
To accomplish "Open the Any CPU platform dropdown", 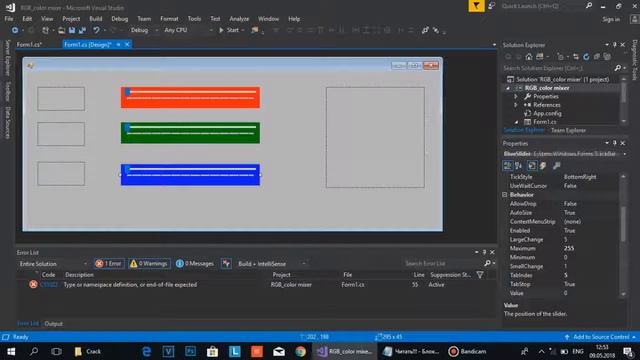I will [x=188, y=30].
